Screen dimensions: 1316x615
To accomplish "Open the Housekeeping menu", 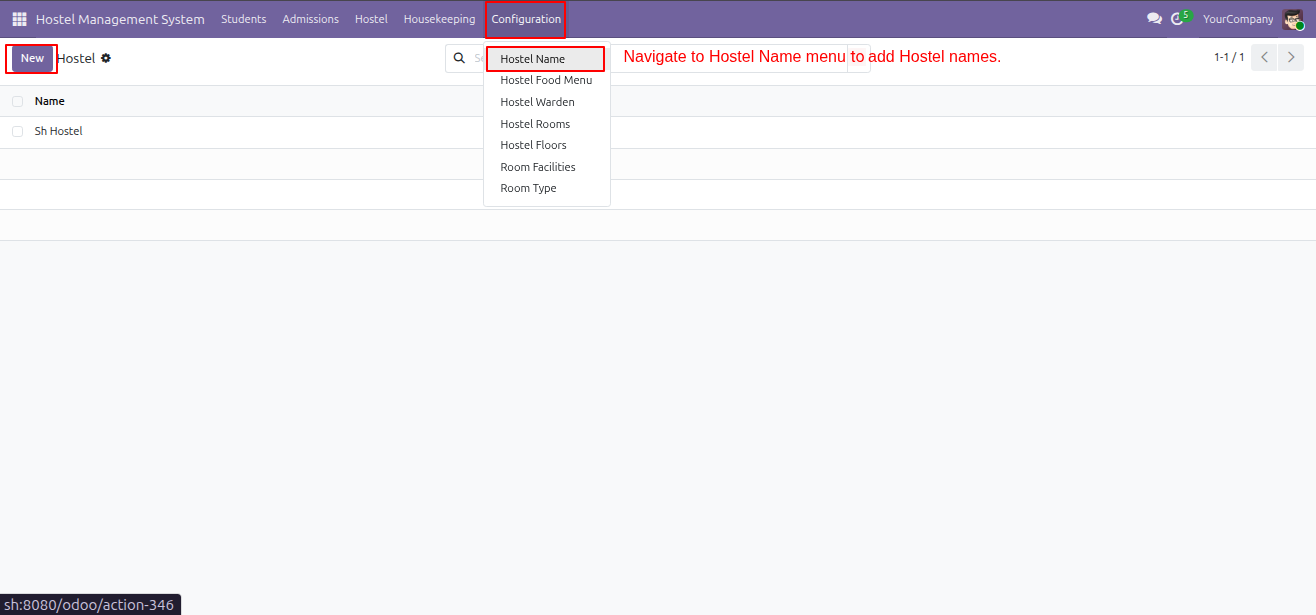I will 439,19.
